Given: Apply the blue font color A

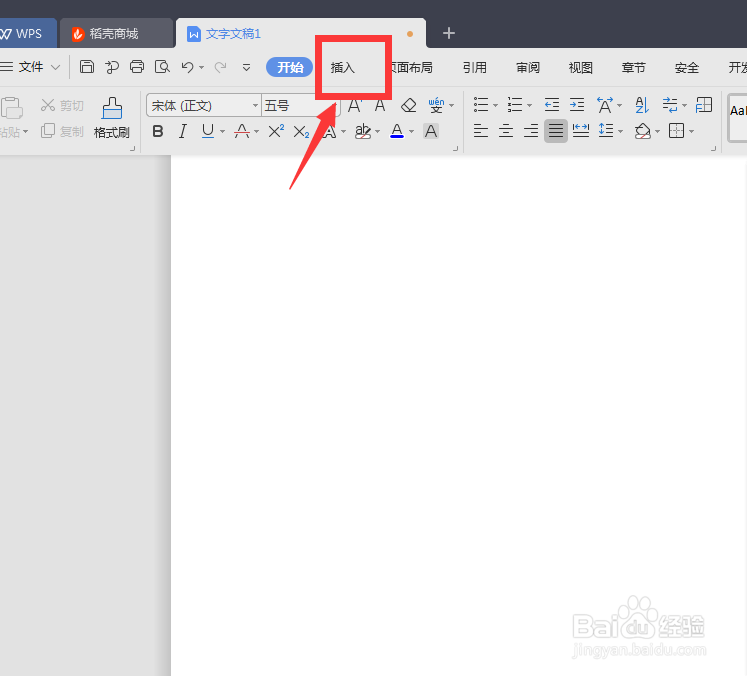Looking at the screenshot, I should pos(397,131).
